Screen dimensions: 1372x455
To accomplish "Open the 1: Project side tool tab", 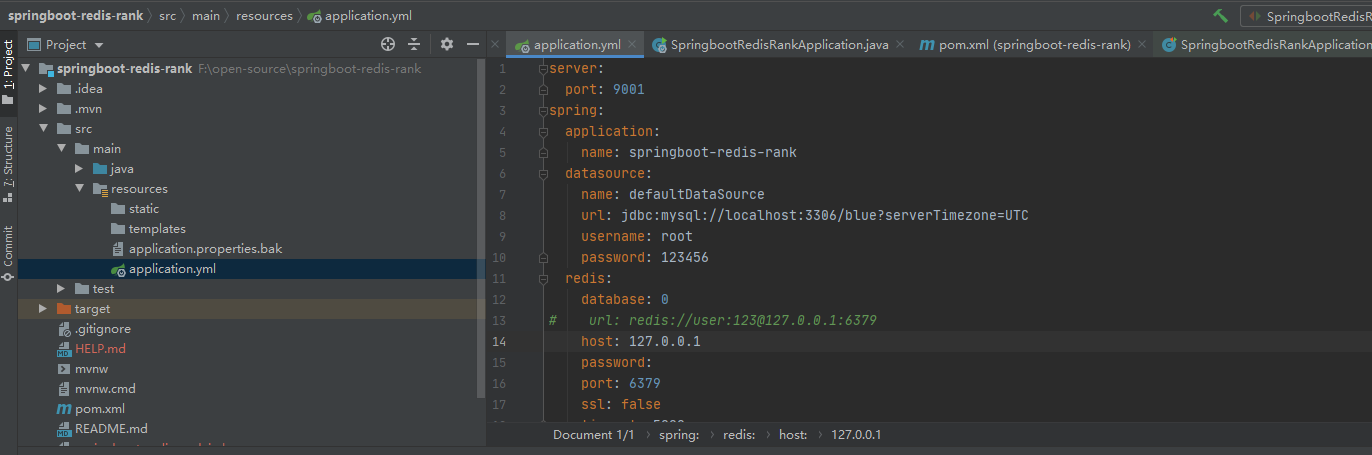I will (8, 72).
